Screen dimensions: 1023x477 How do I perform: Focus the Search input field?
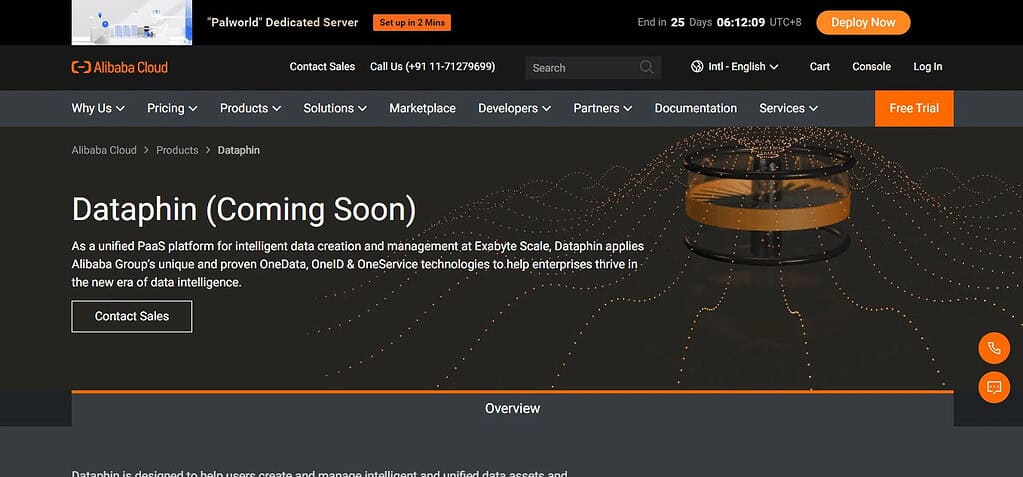(x=593, y=68)
